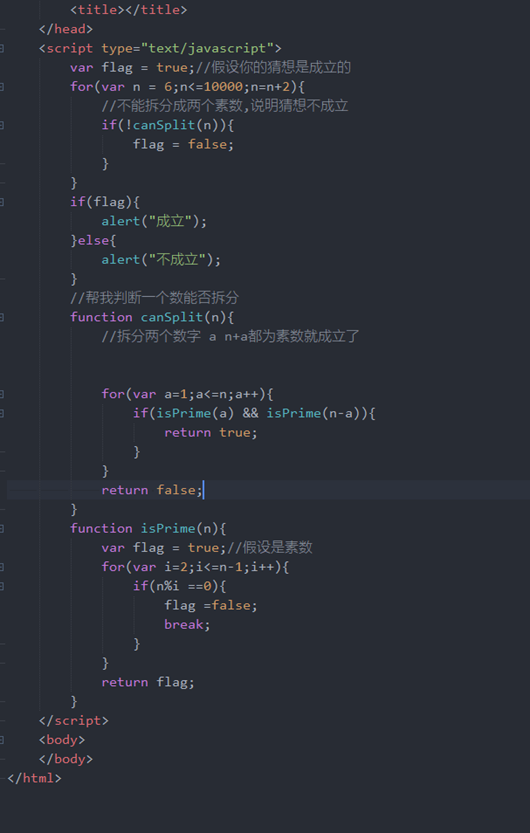The image size is (530, 833).
Task: Click the isPrime function name in its declaration
Action: [168, 529]
